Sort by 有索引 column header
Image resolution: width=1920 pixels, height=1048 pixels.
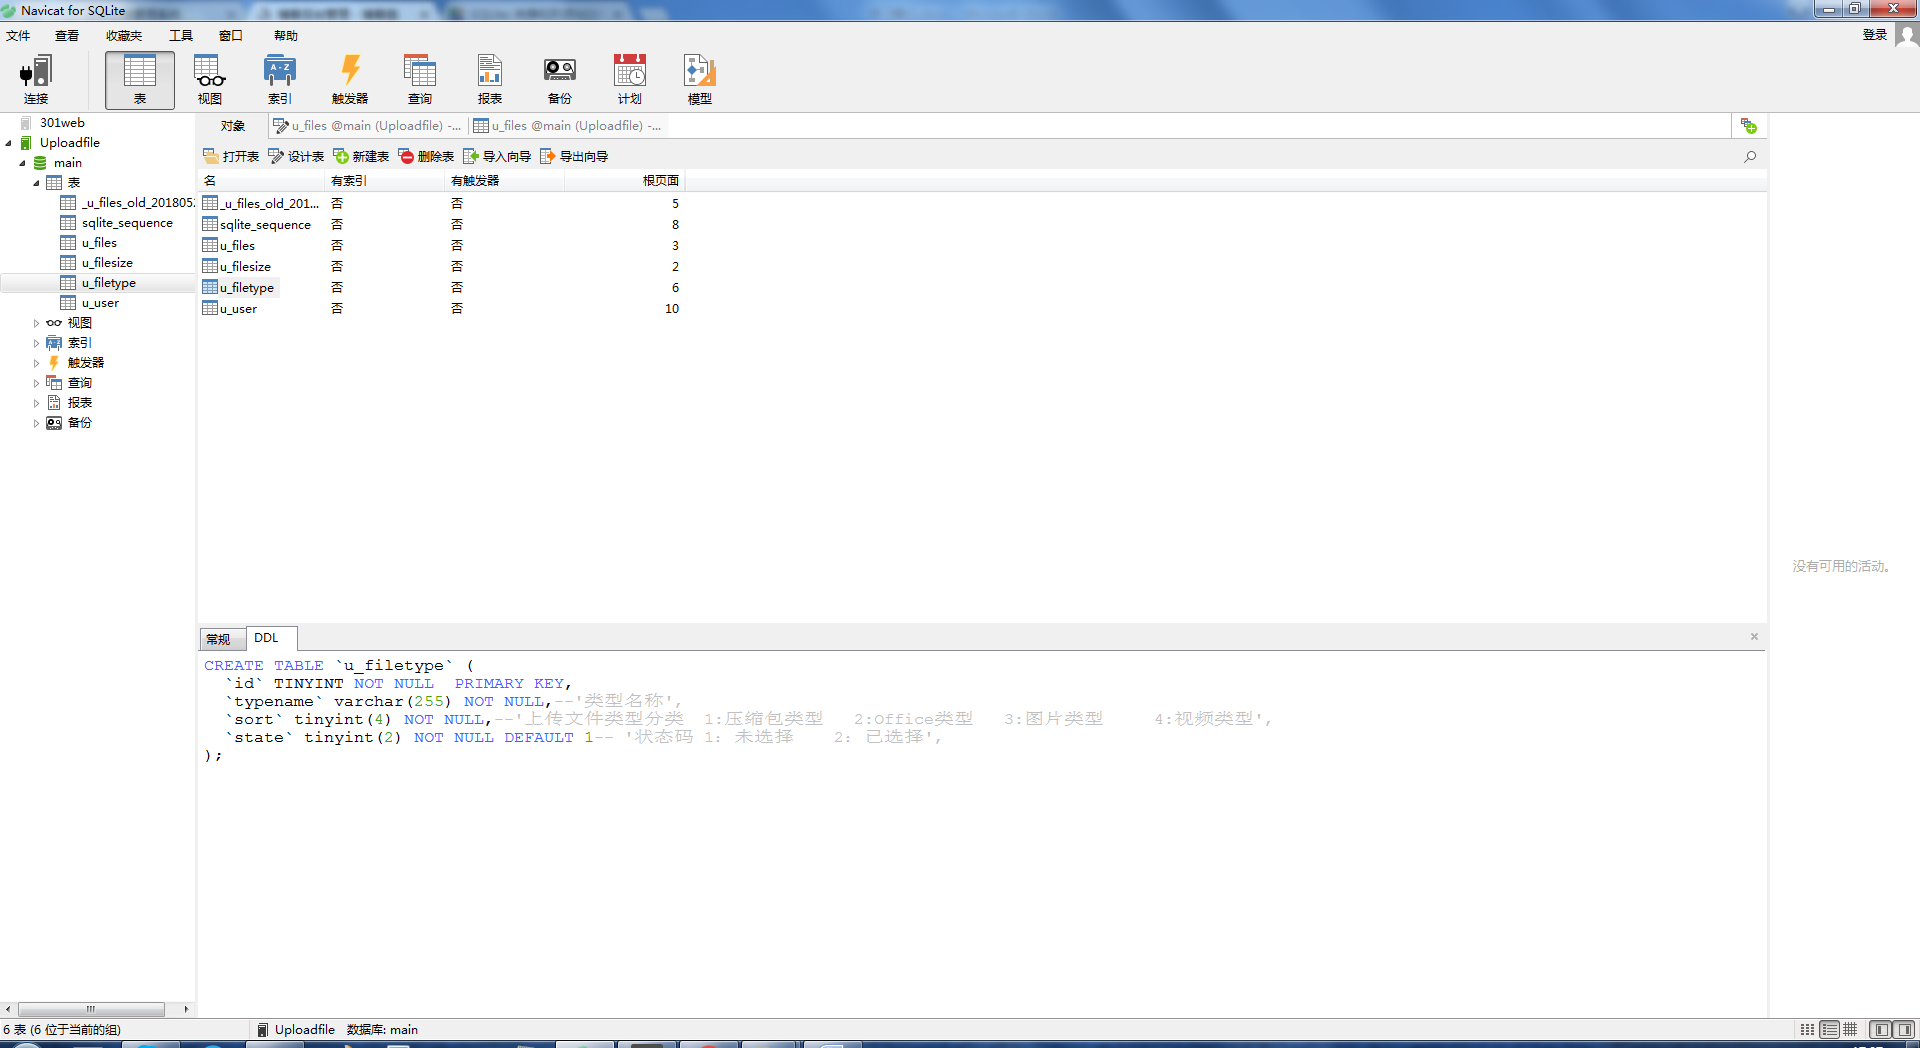click(x=386, y=181)
